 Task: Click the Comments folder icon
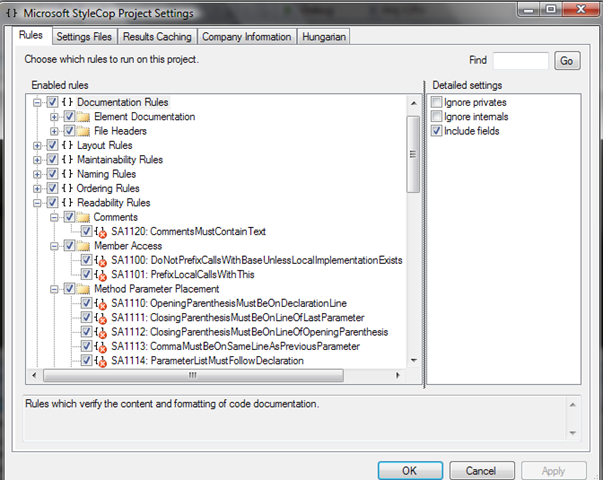pos(83,217)
